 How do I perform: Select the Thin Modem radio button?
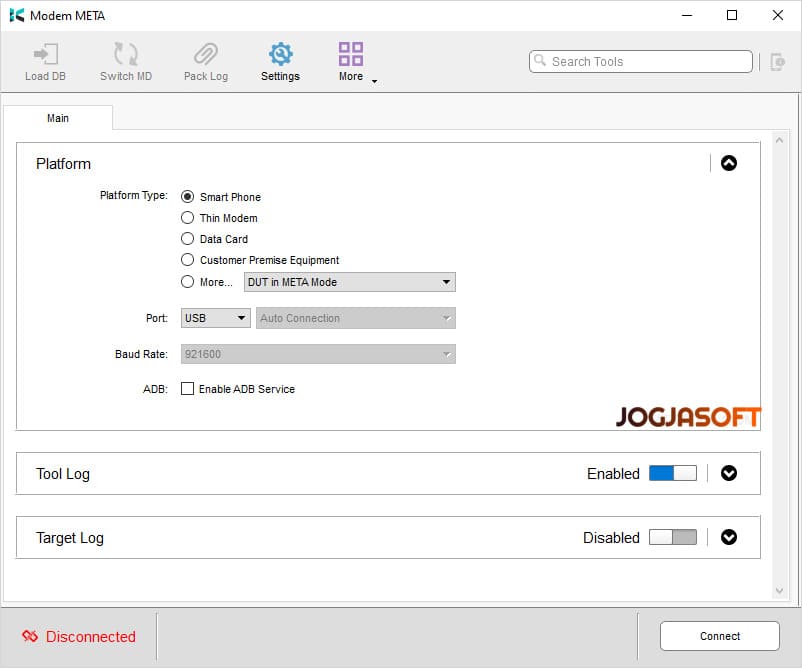(x=187, y=218)
